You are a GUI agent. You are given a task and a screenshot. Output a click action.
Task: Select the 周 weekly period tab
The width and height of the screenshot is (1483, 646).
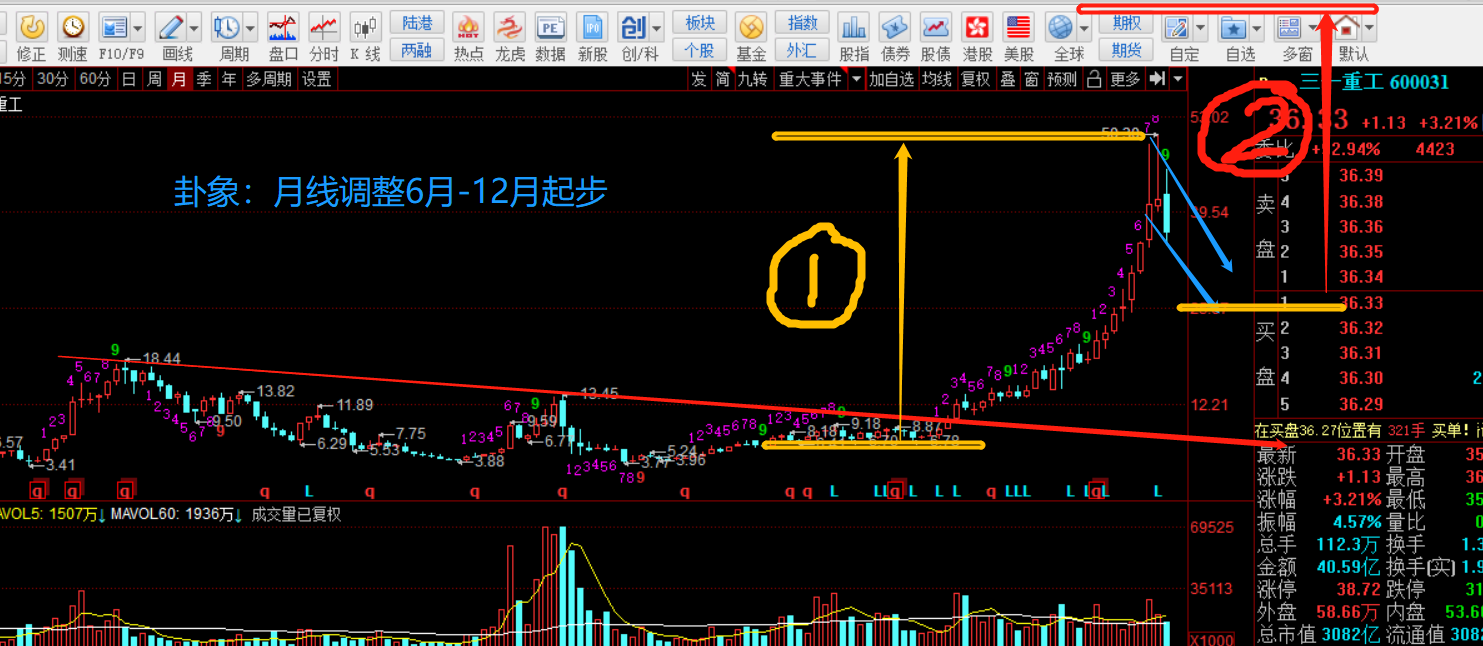(x=154, y=79)
